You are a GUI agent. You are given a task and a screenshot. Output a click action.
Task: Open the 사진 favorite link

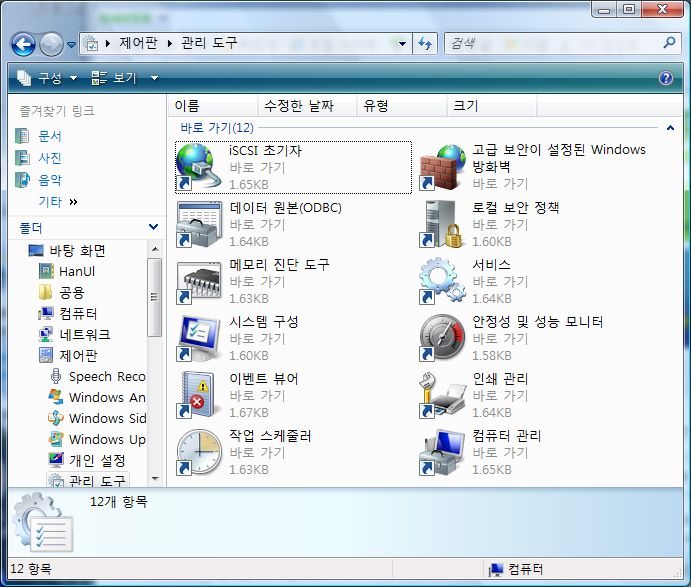click(50, 157)
